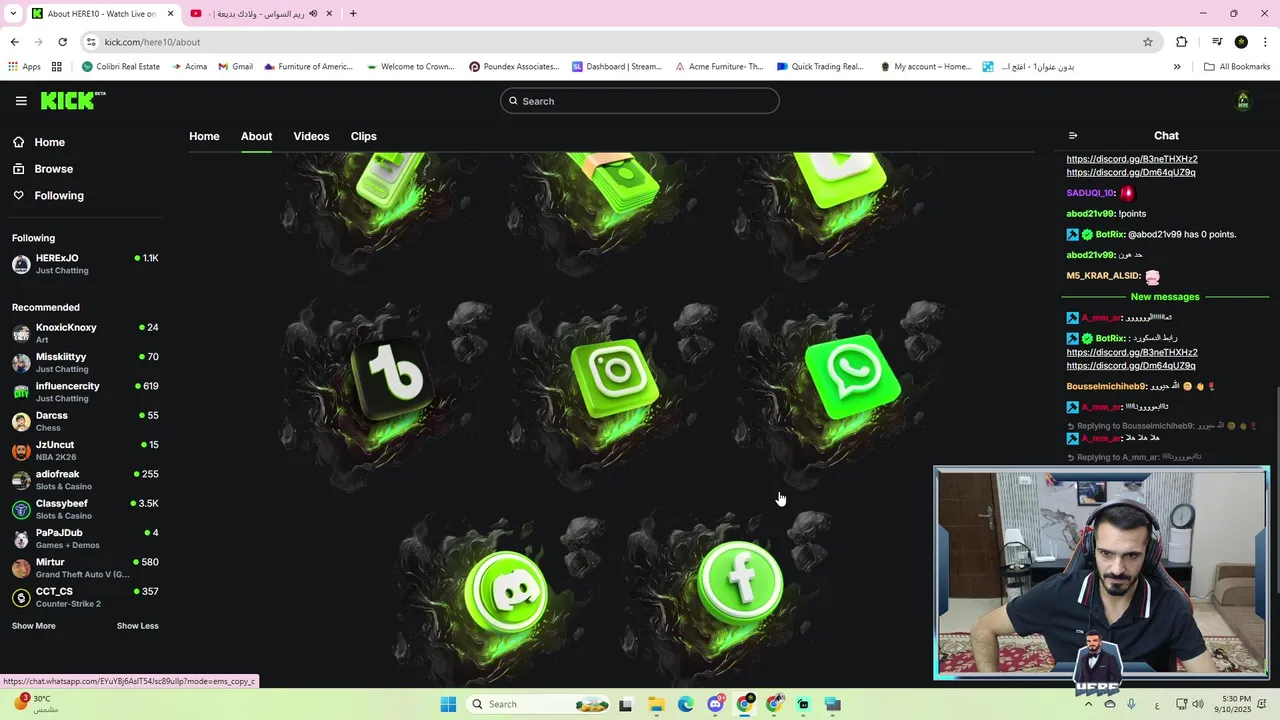Select the About HERE10 browser tab
Screen dimensions: 1280x720
point(103,14)
